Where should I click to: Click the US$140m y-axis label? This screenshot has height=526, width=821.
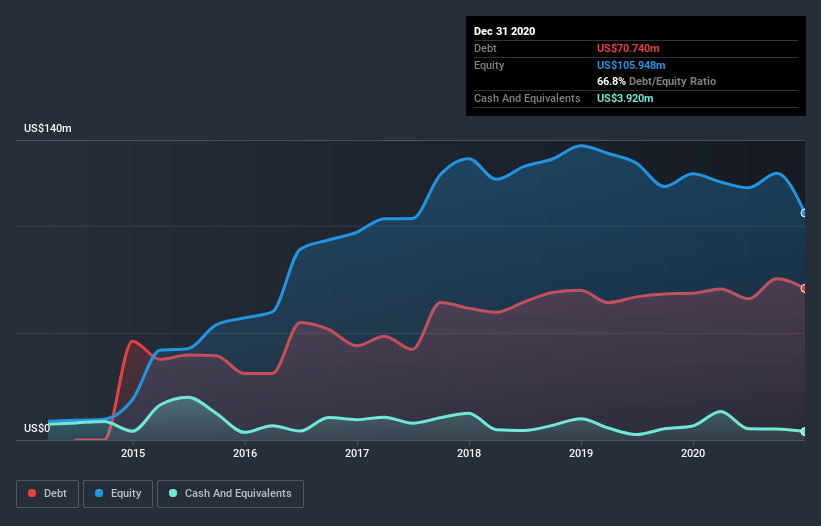[x=48, y=128]
